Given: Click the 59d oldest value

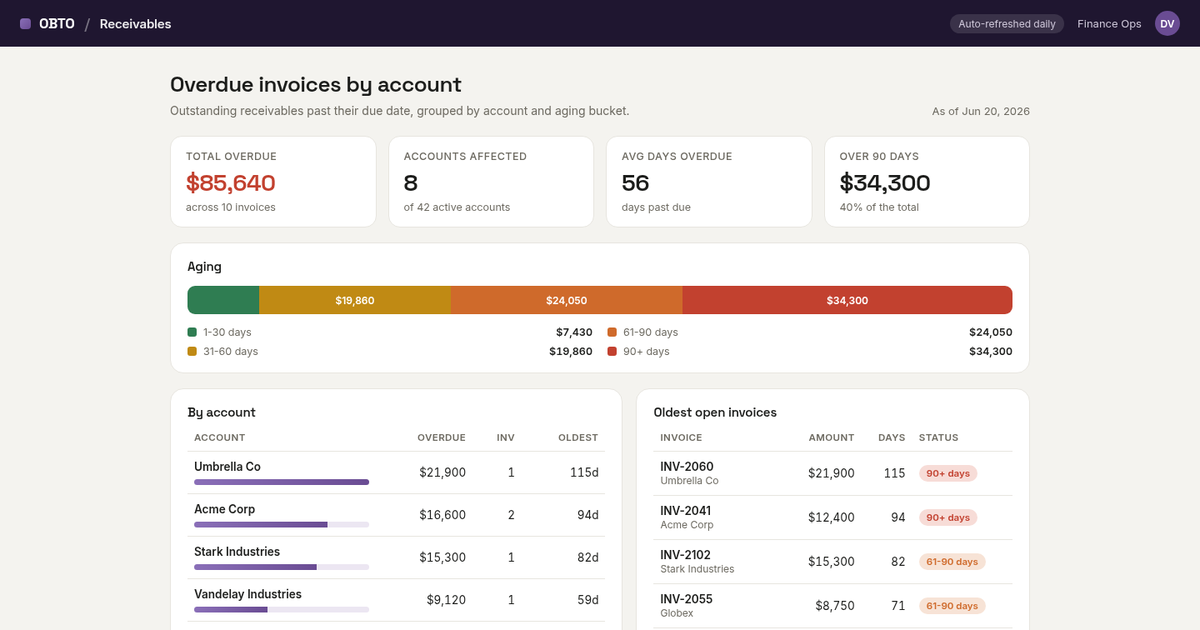Looking at the screenshot, I should [588, 600].
